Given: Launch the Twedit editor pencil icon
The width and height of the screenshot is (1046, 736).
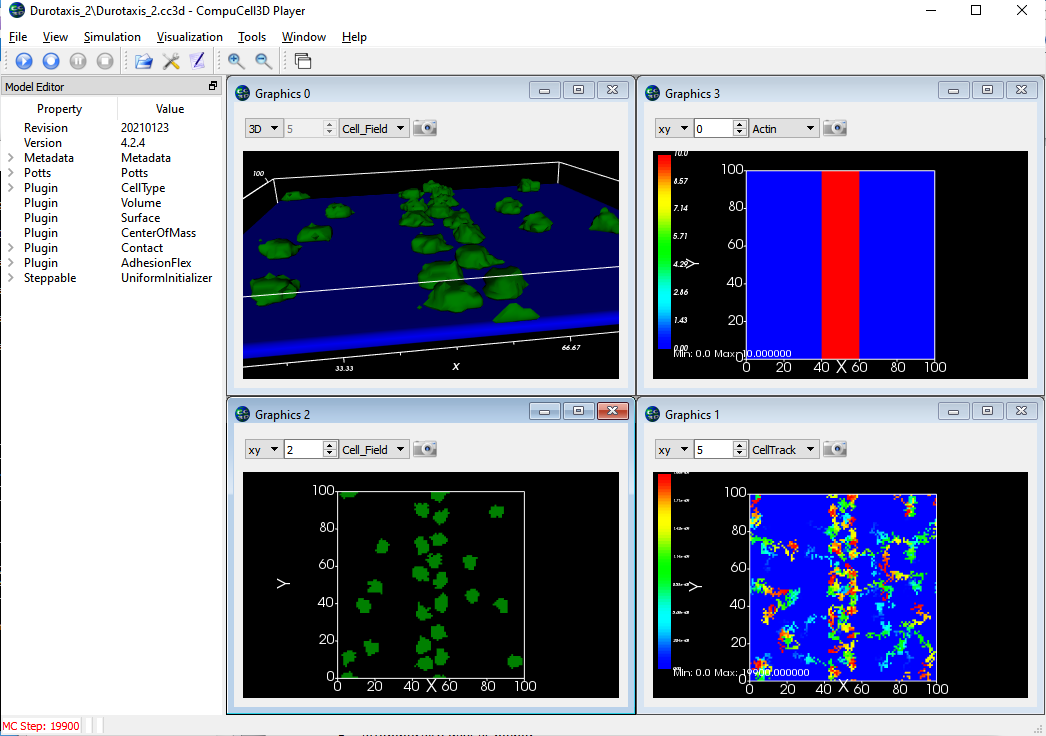Looking at the screenshot, I should coord(197,62).
